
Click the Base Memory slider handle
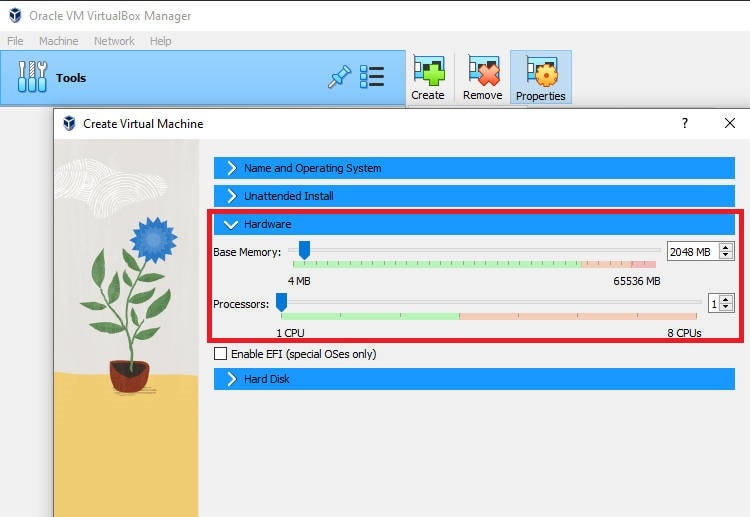(304, 250)
